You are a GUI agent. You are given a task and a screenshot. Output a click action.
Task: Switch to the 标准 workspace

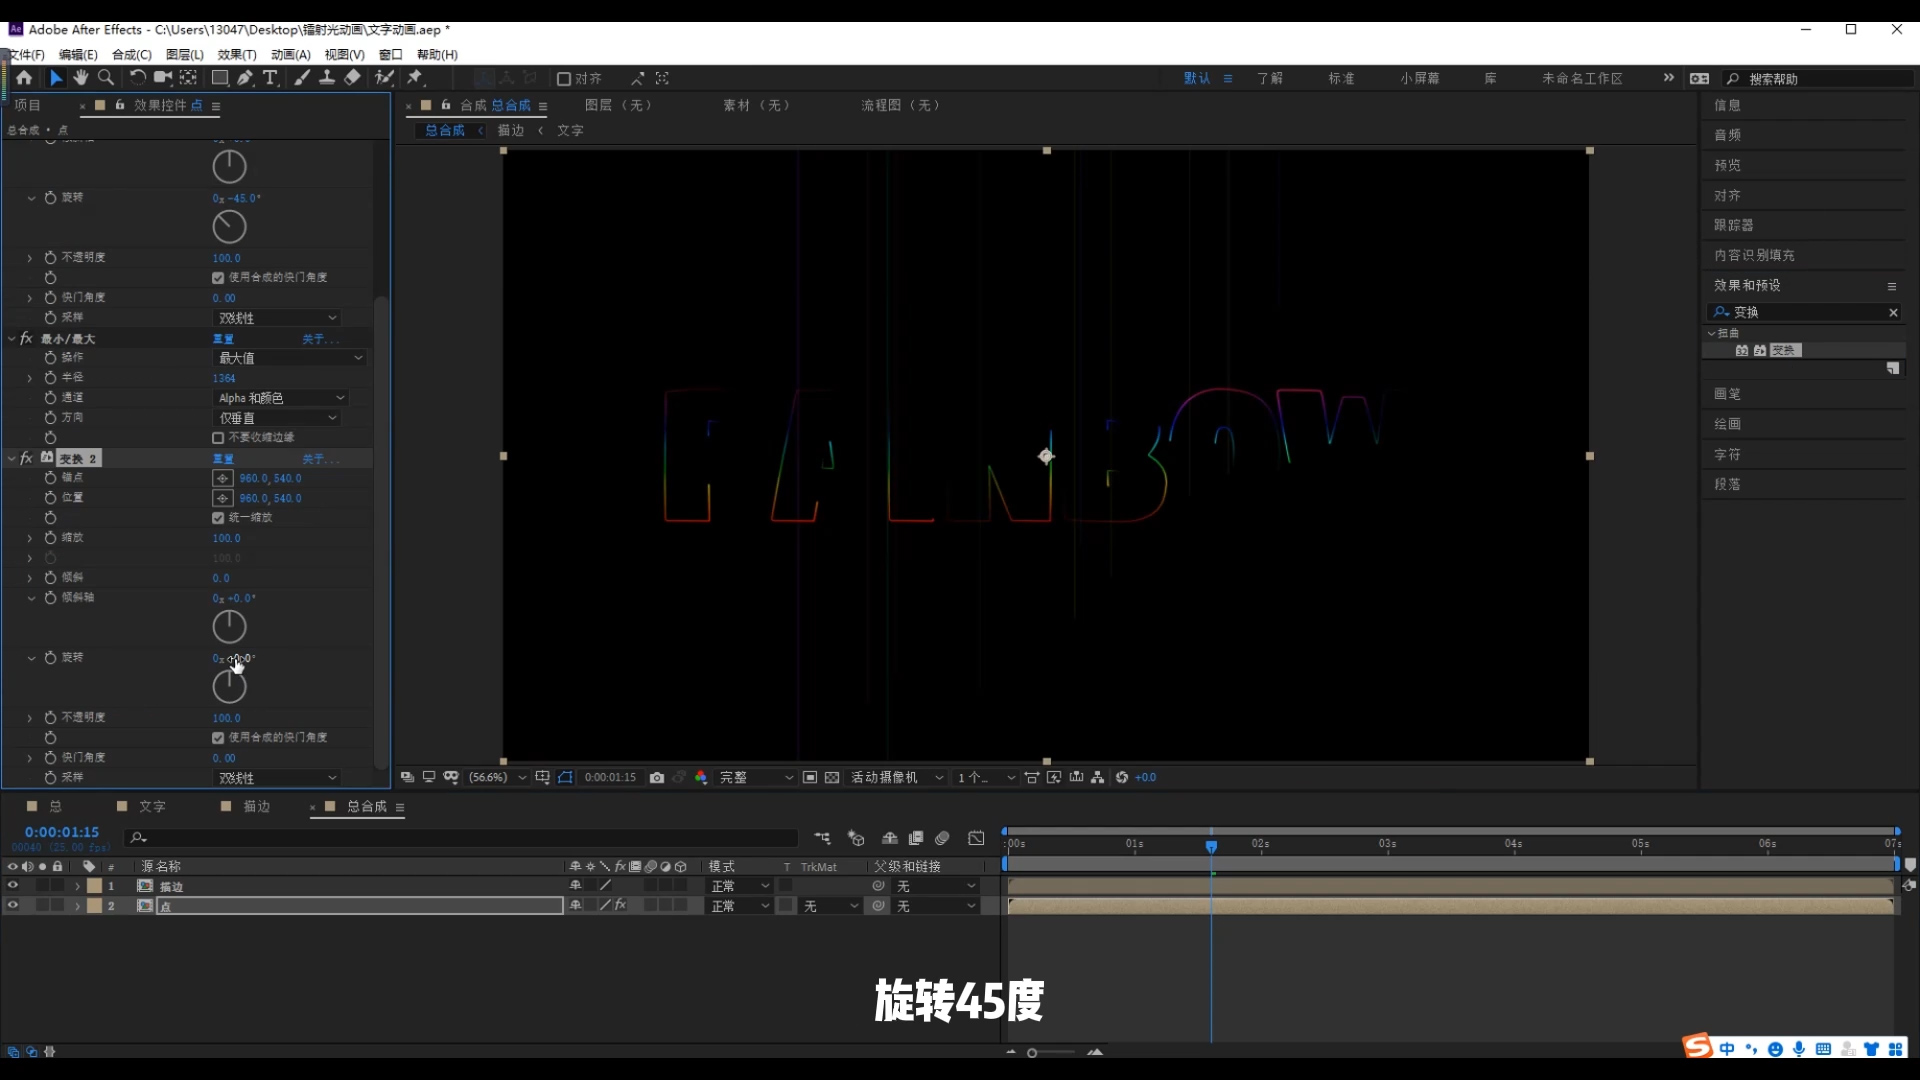click(x=1341, y=78)
